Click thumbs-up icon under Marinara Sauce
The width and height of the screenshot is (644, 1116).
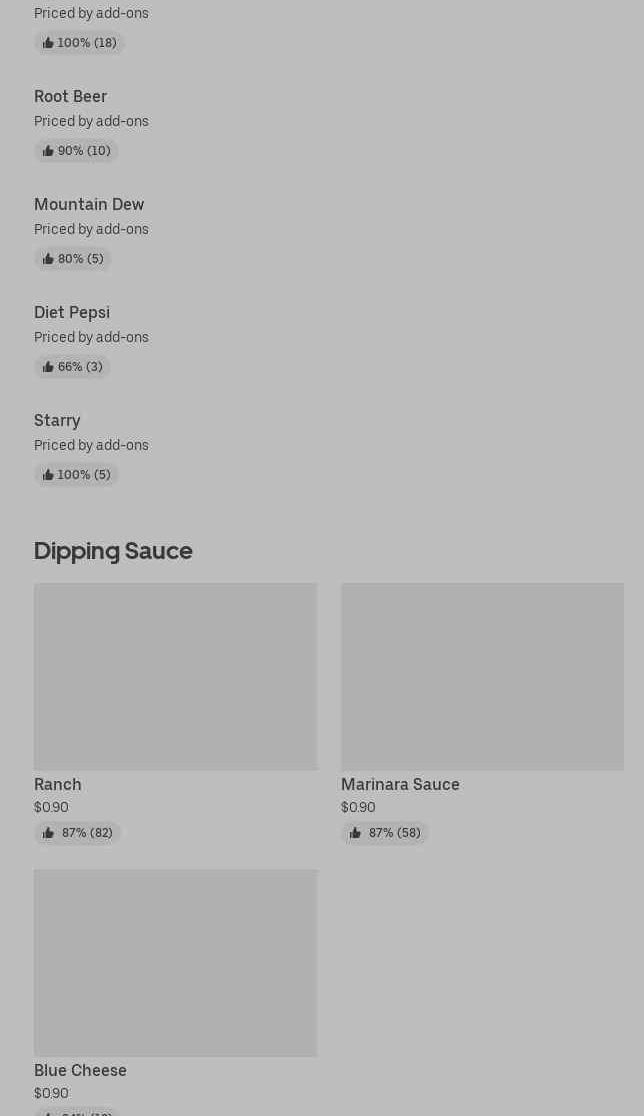pyautogui.click(x=355, y=833)
